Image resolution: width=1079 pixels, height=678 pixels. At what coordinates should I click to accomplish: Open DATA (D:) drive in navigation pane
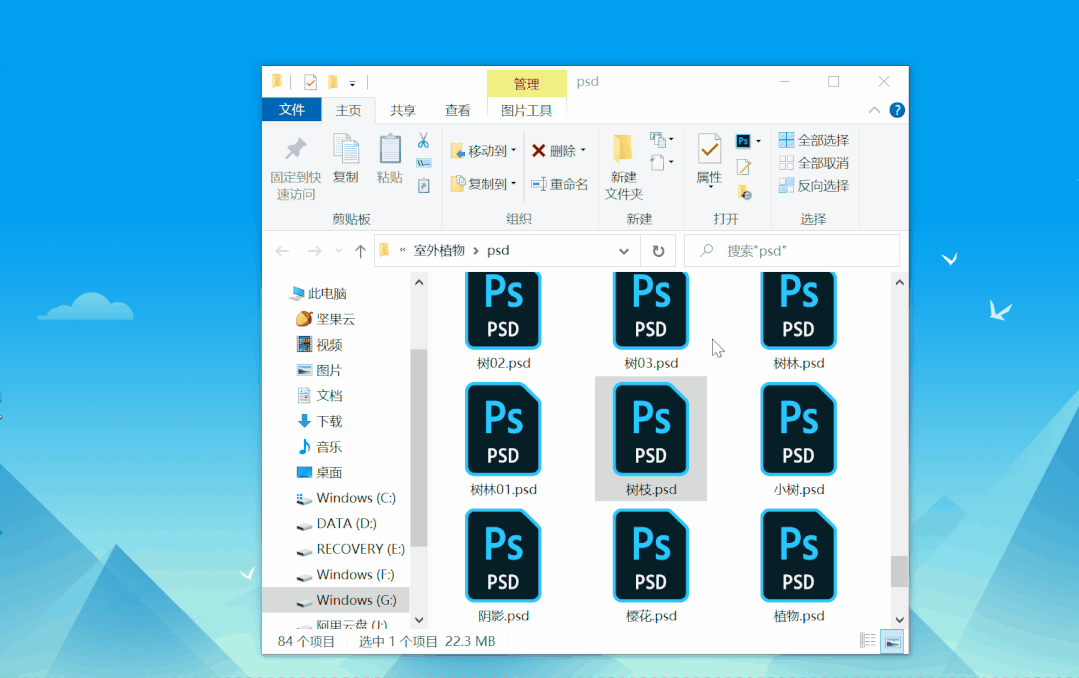click(337, 524)
